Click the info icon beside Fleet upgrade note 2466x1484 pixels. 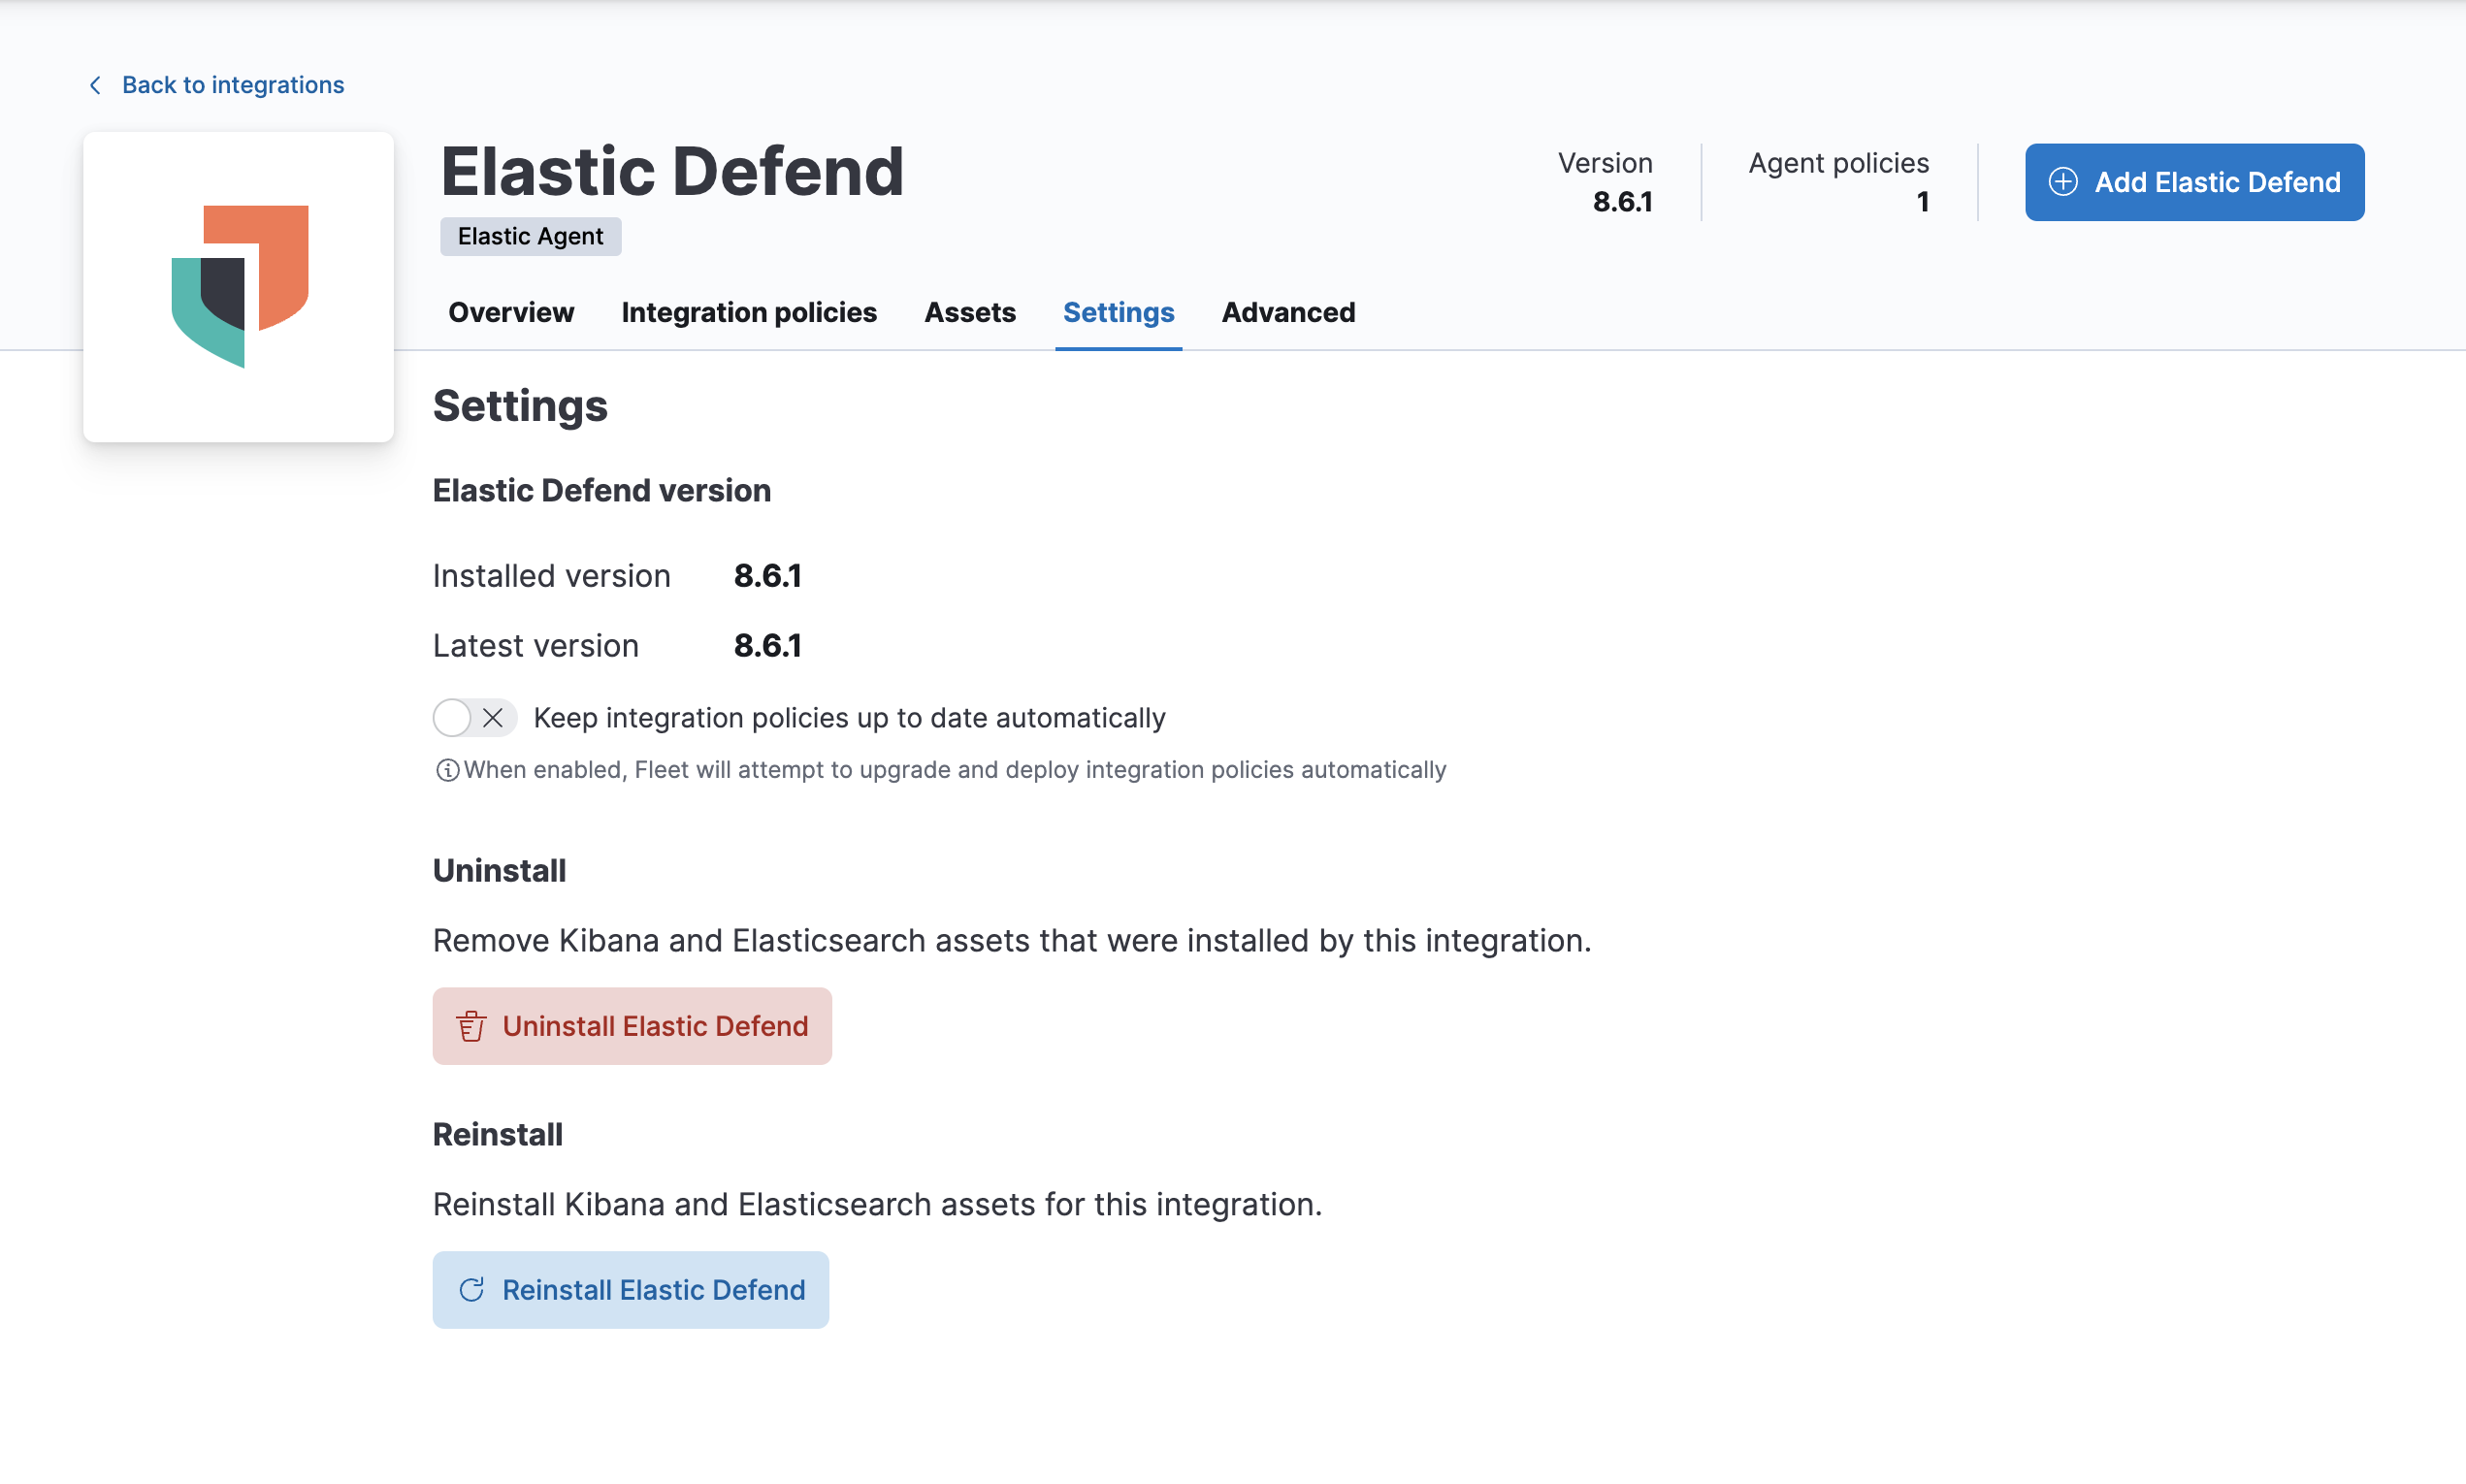[447, 770]
